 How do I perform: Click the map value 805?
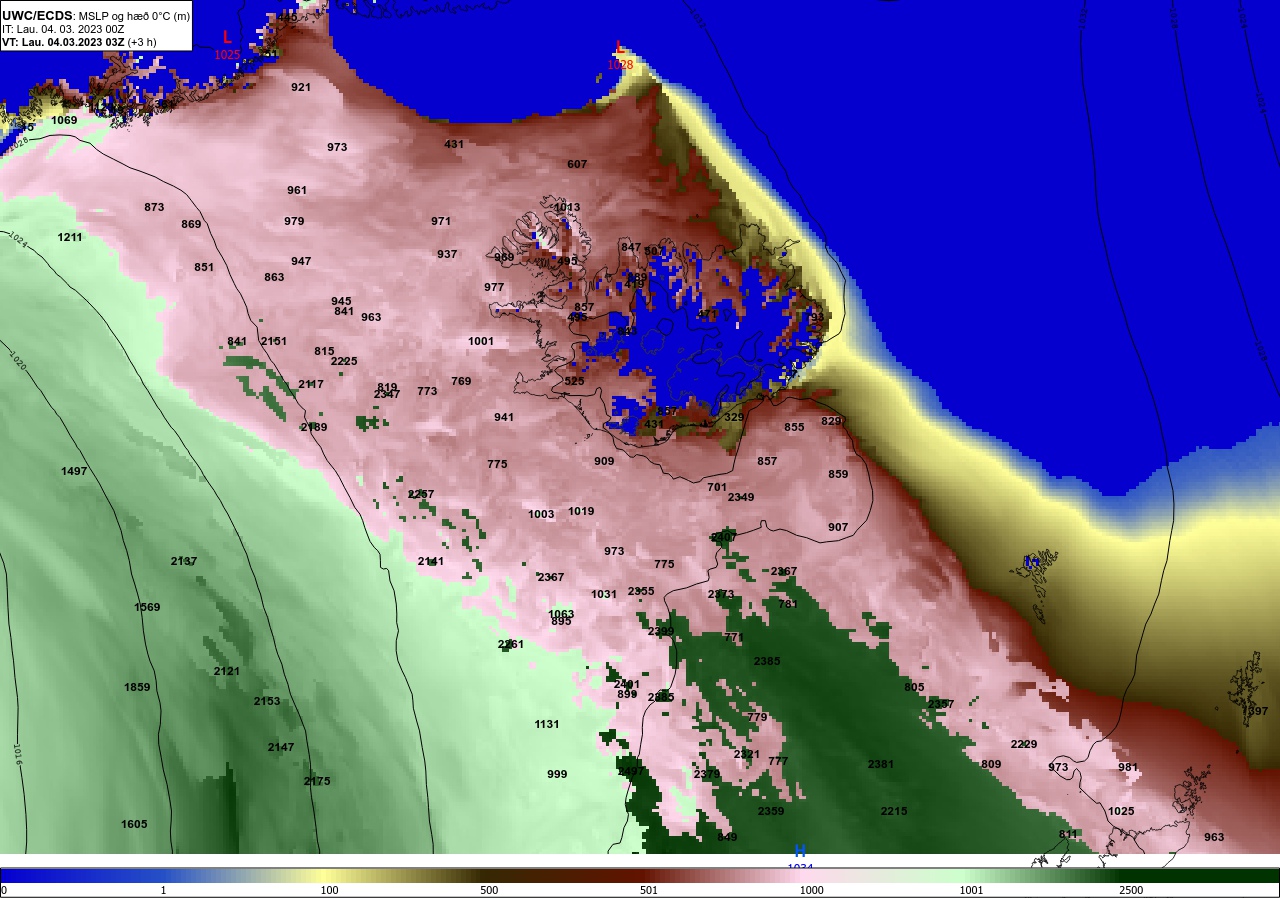914,687
